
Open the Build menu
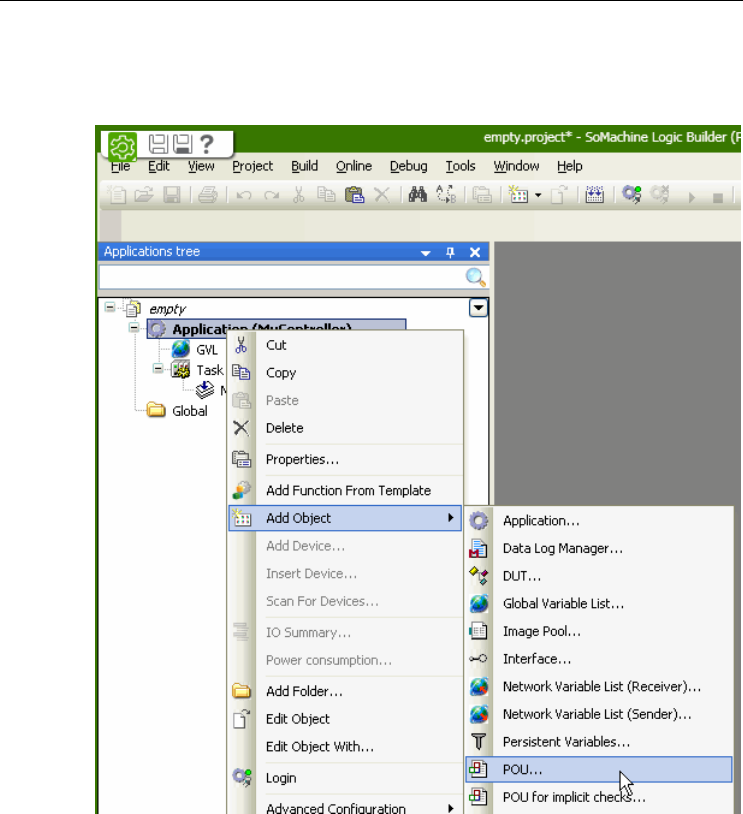click(x=304, y=166)
